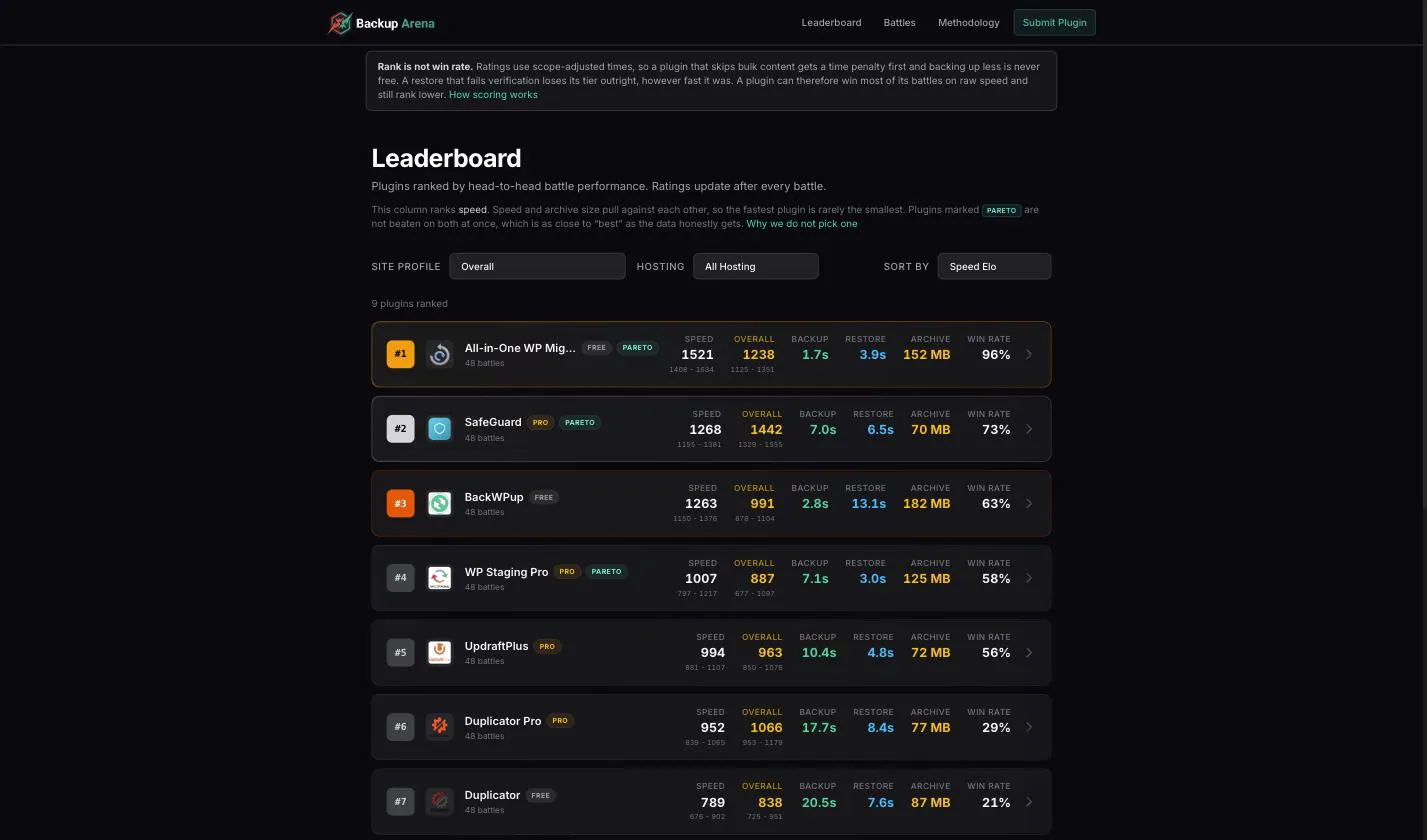
Task: Open the Site Profile dropdown set to Overall
Action: pyautogui.click(x=537, y=266)
